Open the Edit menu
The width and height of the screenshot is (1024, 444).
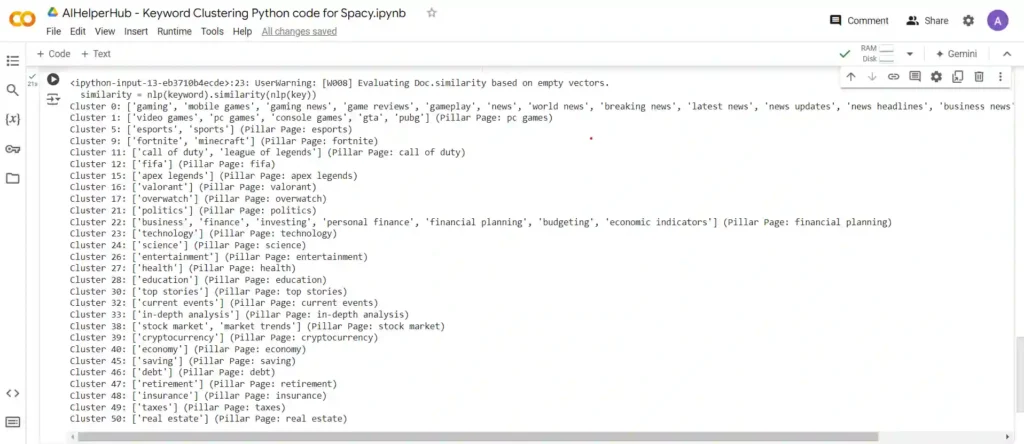pos(78,31)
